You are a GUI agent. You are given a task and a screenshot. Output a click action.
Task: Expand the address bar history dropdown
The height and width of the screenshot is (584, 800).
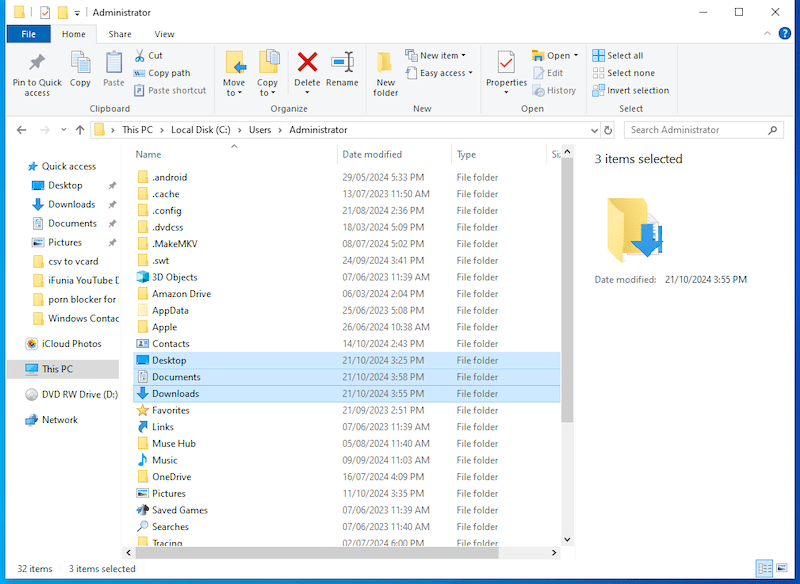tap(593, 130)
